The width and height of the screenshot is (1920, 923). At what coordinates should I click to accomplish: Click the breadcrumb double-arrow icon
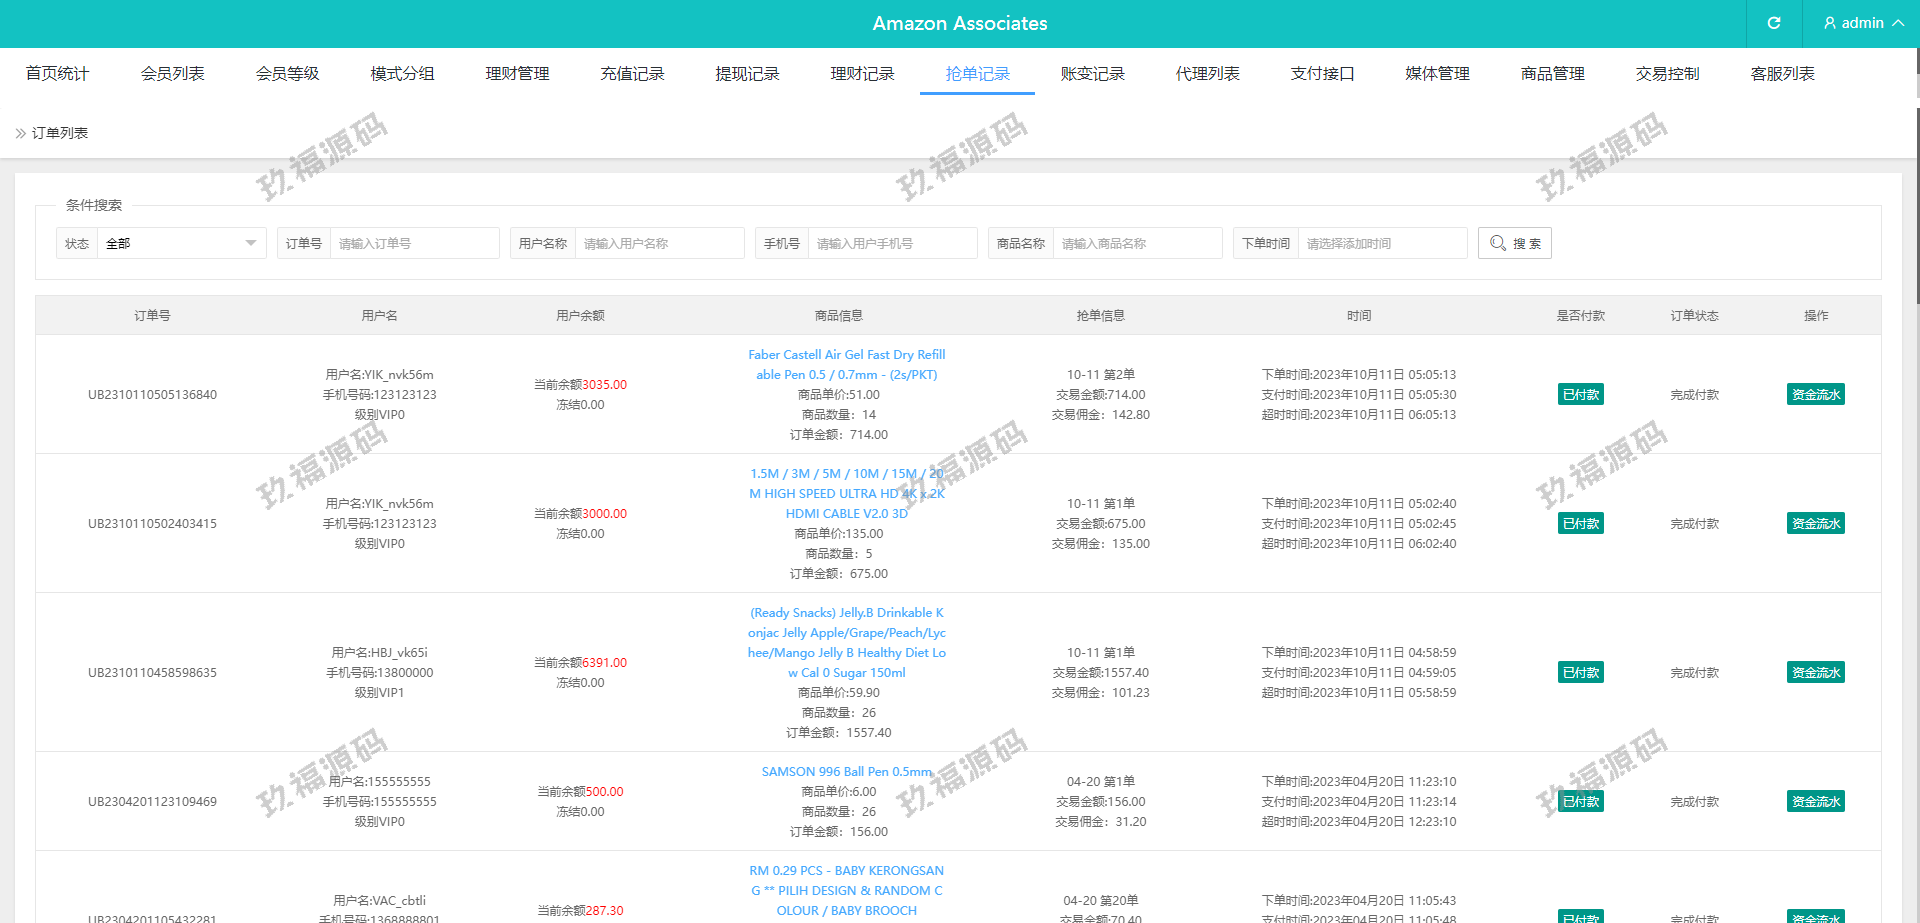click(20, 133)
